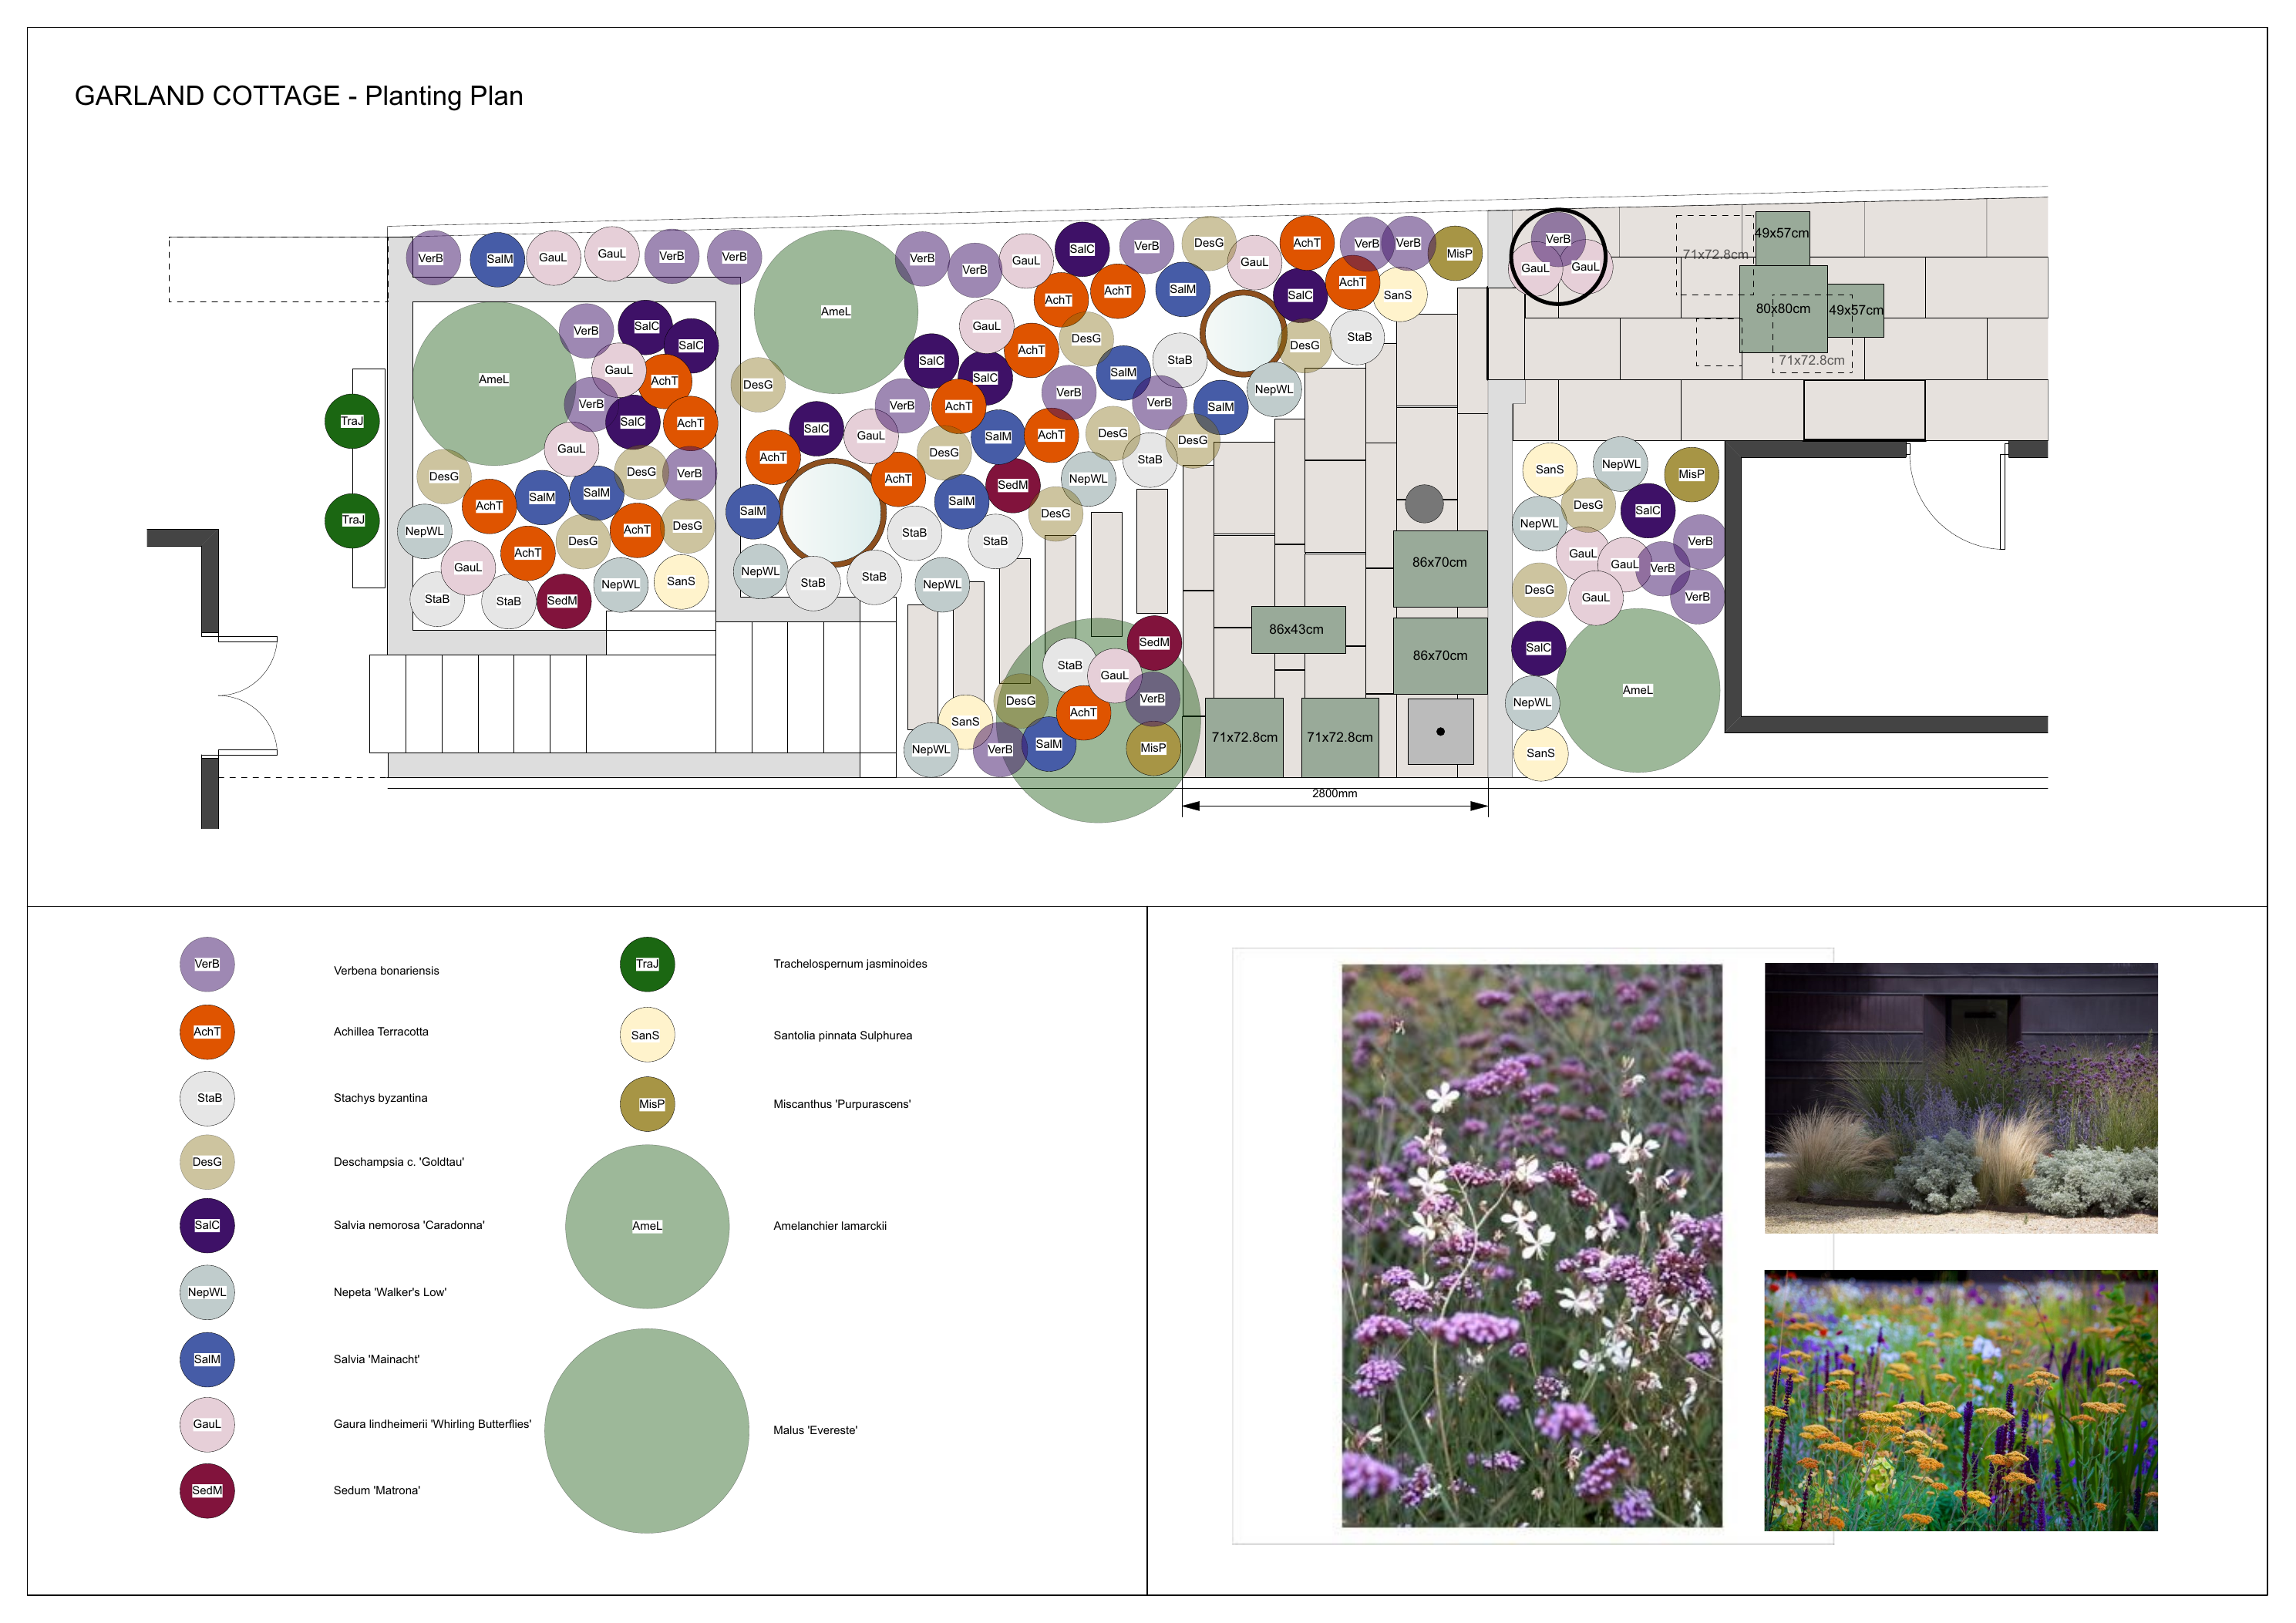
Task: Click the "Nepeta 'Walker's Low'" label
Action: point(390,1291)
